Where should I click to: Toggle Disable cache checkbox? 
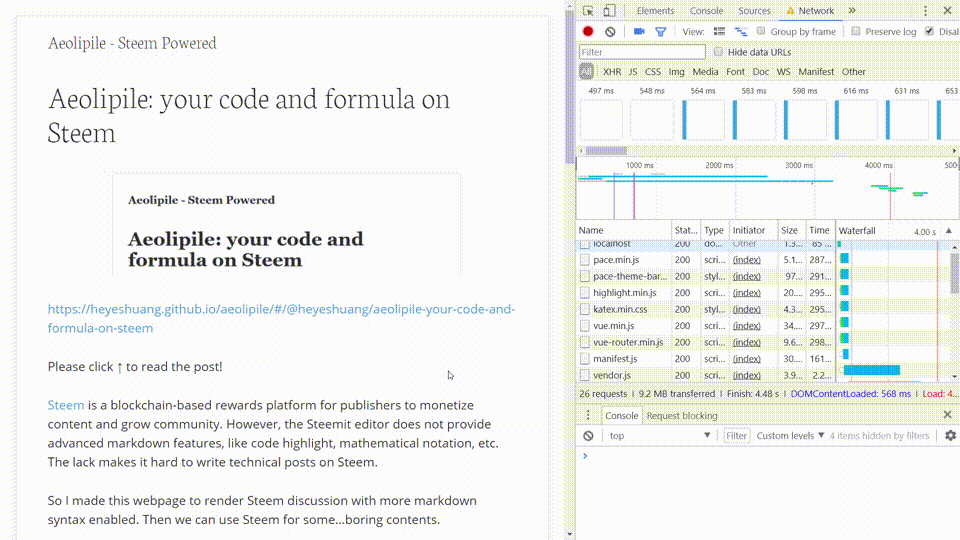(929, 31)
